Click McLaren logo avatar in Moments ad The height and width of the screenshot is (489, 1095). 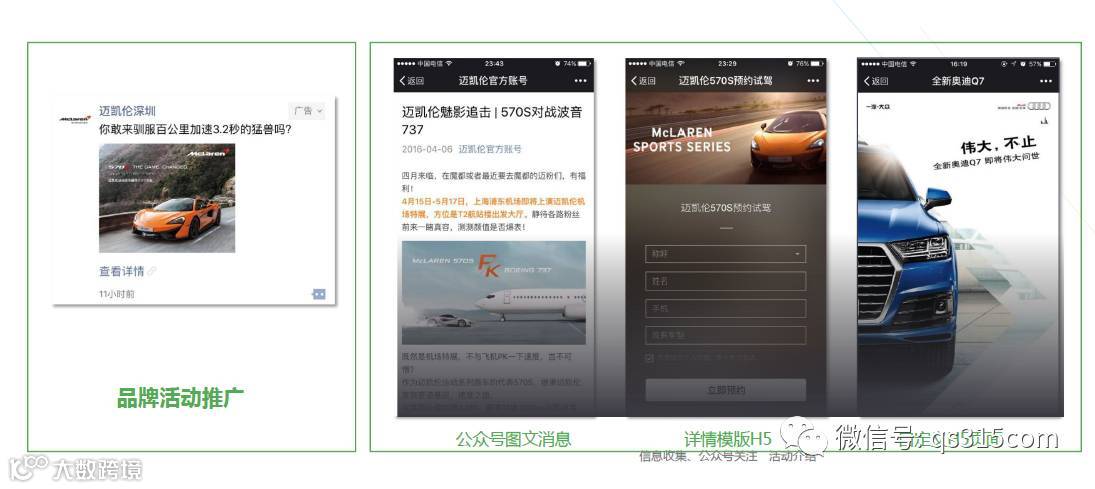pos(75,120)
